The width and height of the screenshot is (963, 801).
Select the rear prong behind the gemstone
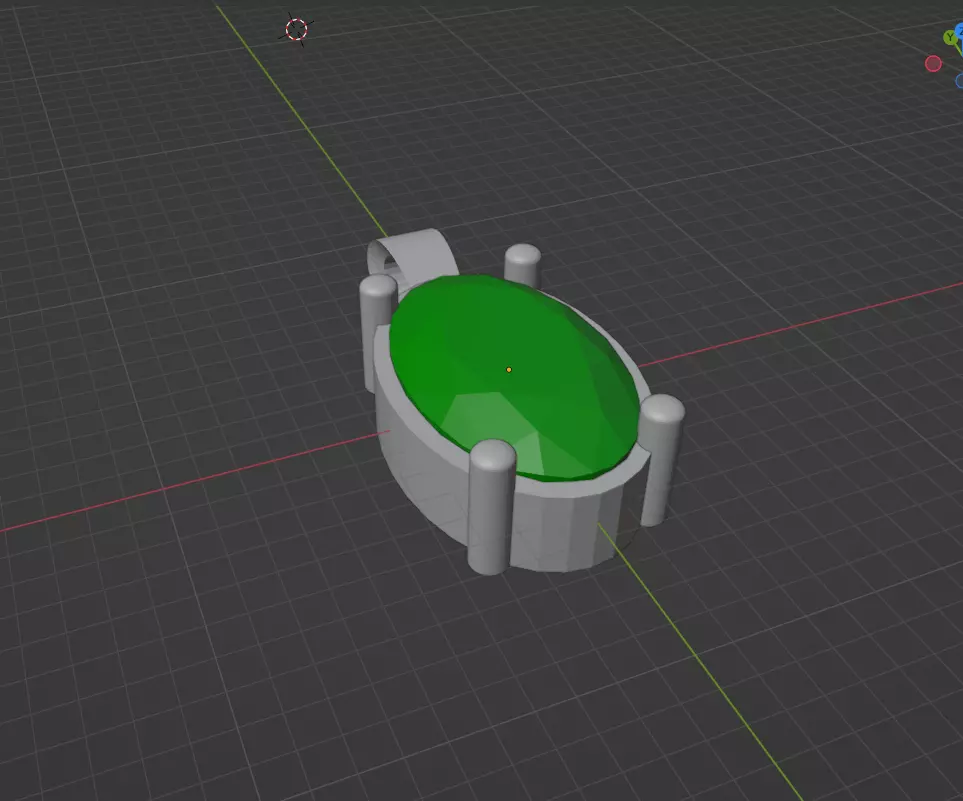(522, 263)
